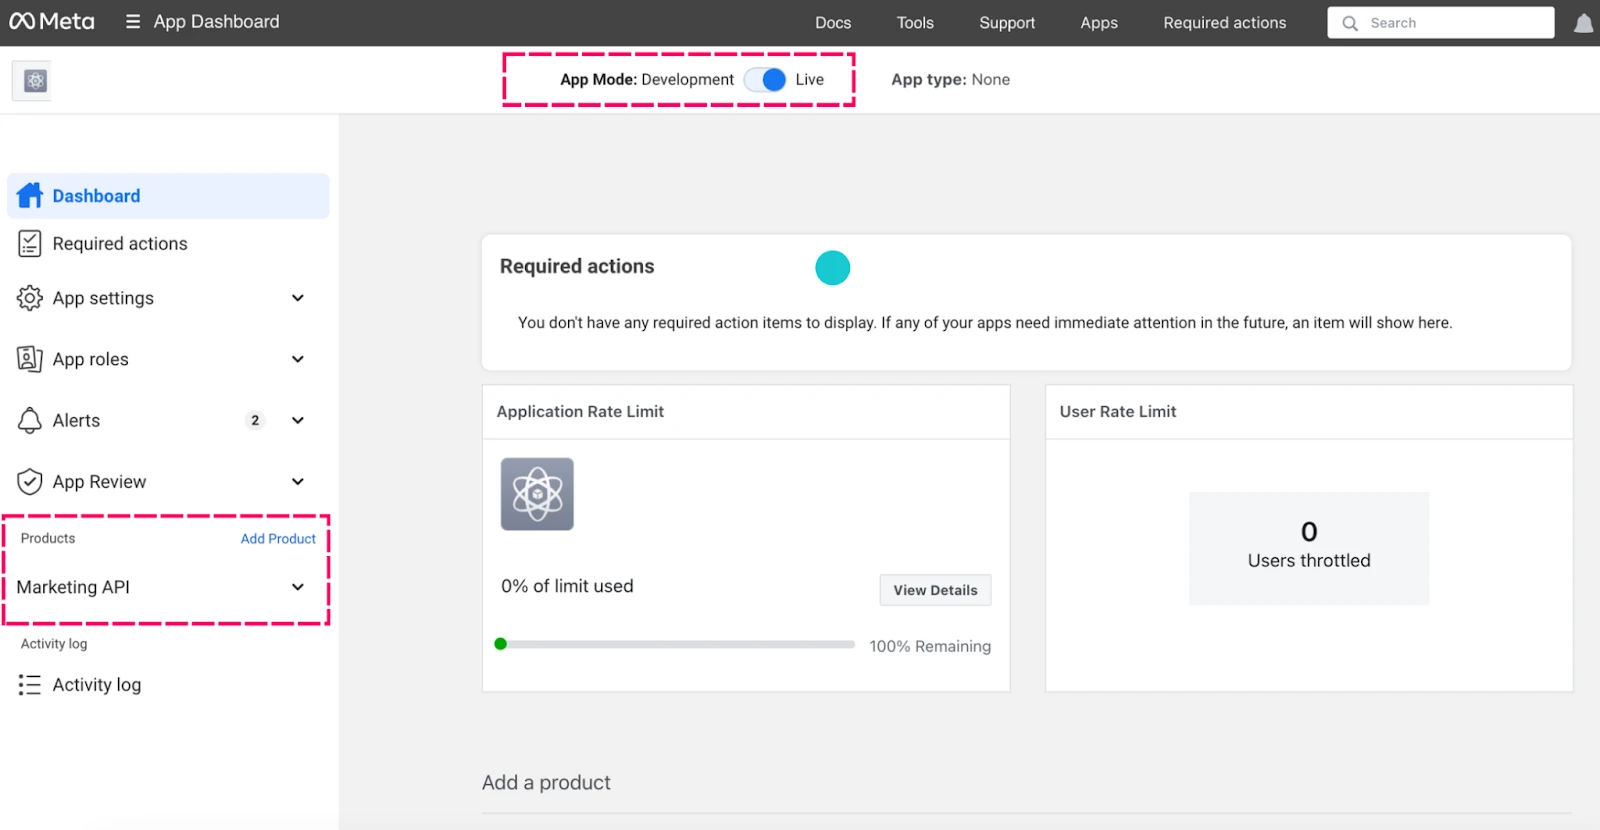Expand the Alerts chevron
Screen dimensions: 1600x830
[298, 420]
